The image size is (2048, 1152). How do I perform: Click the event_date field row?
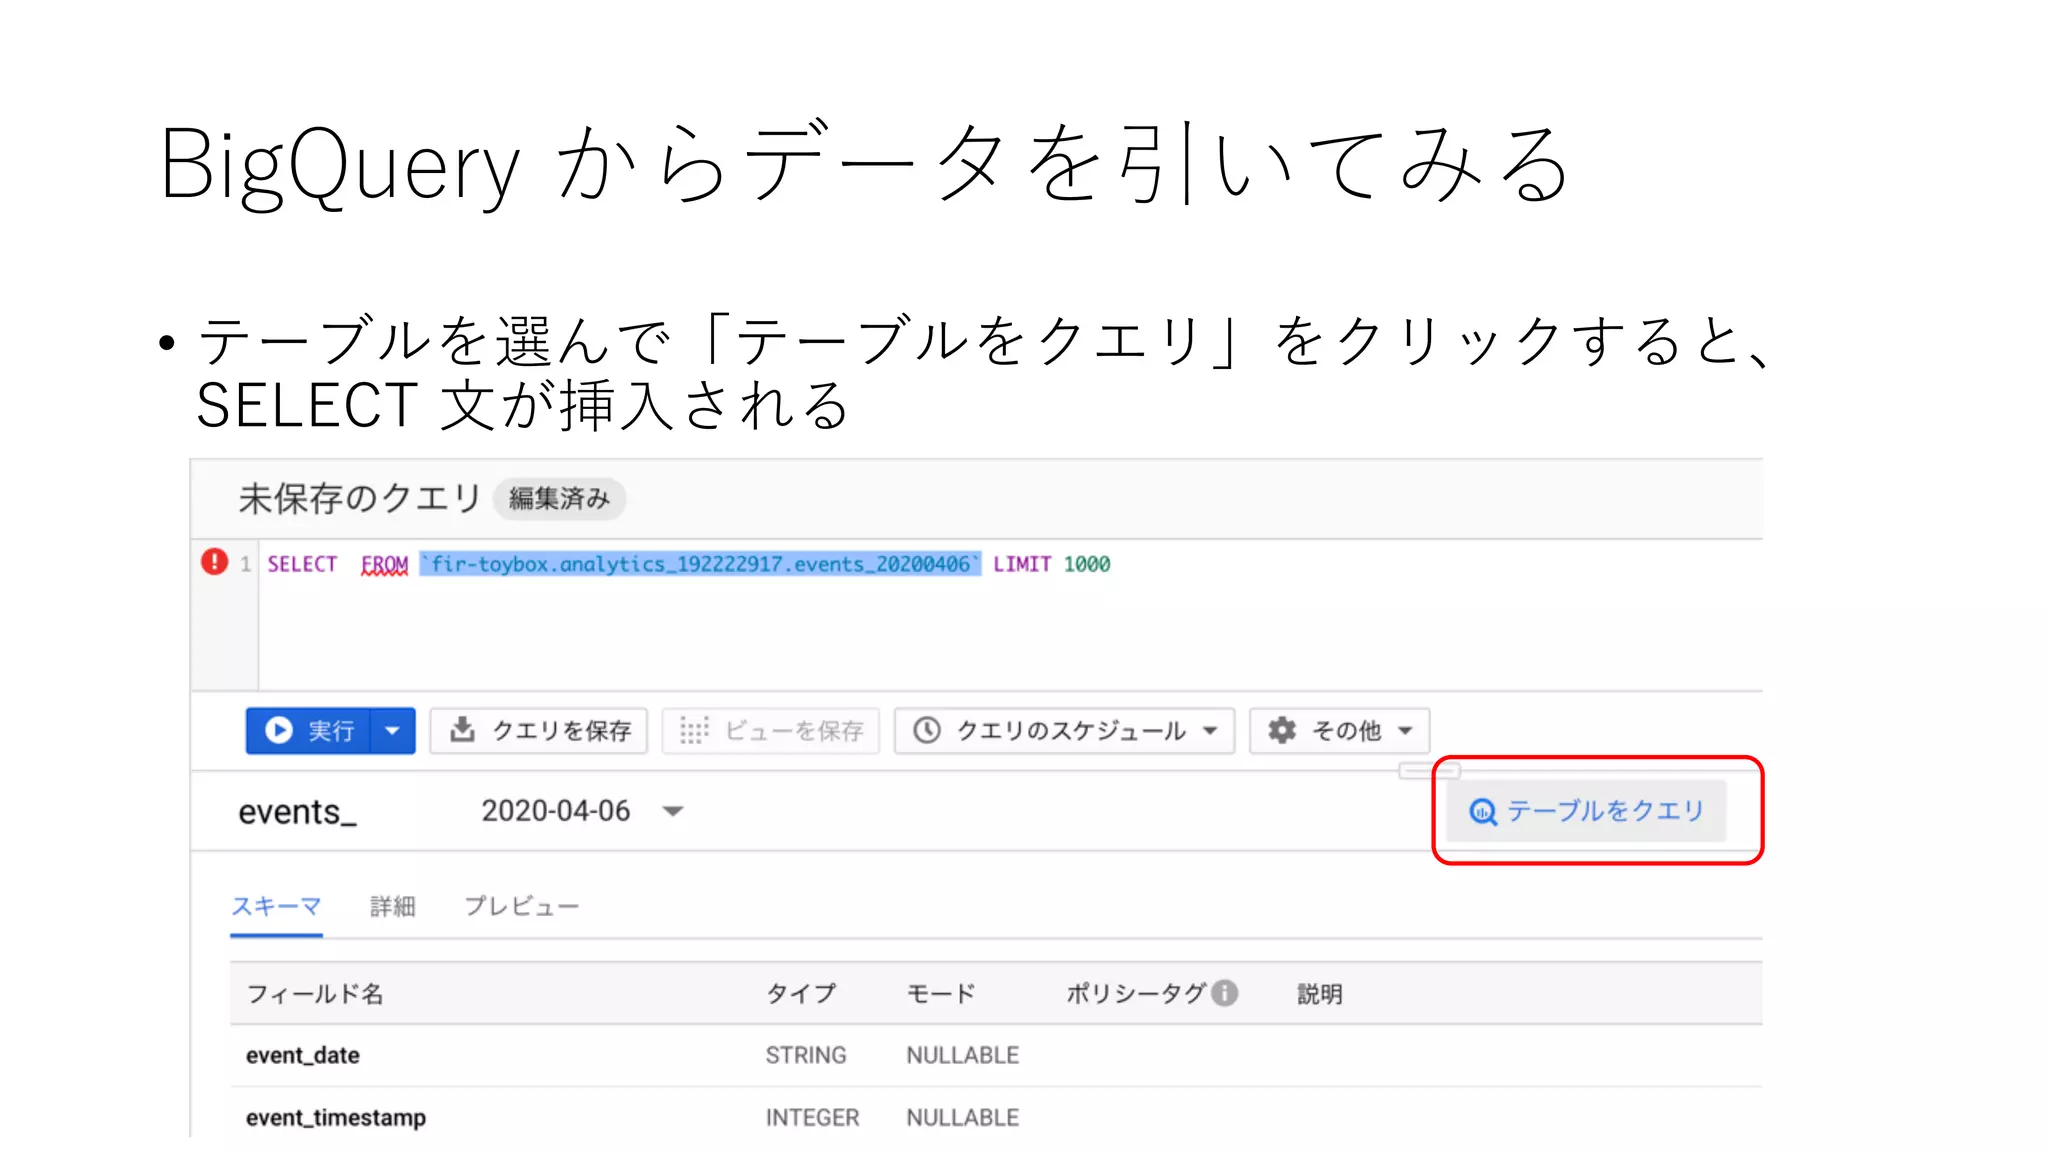tap(996, 1055)
